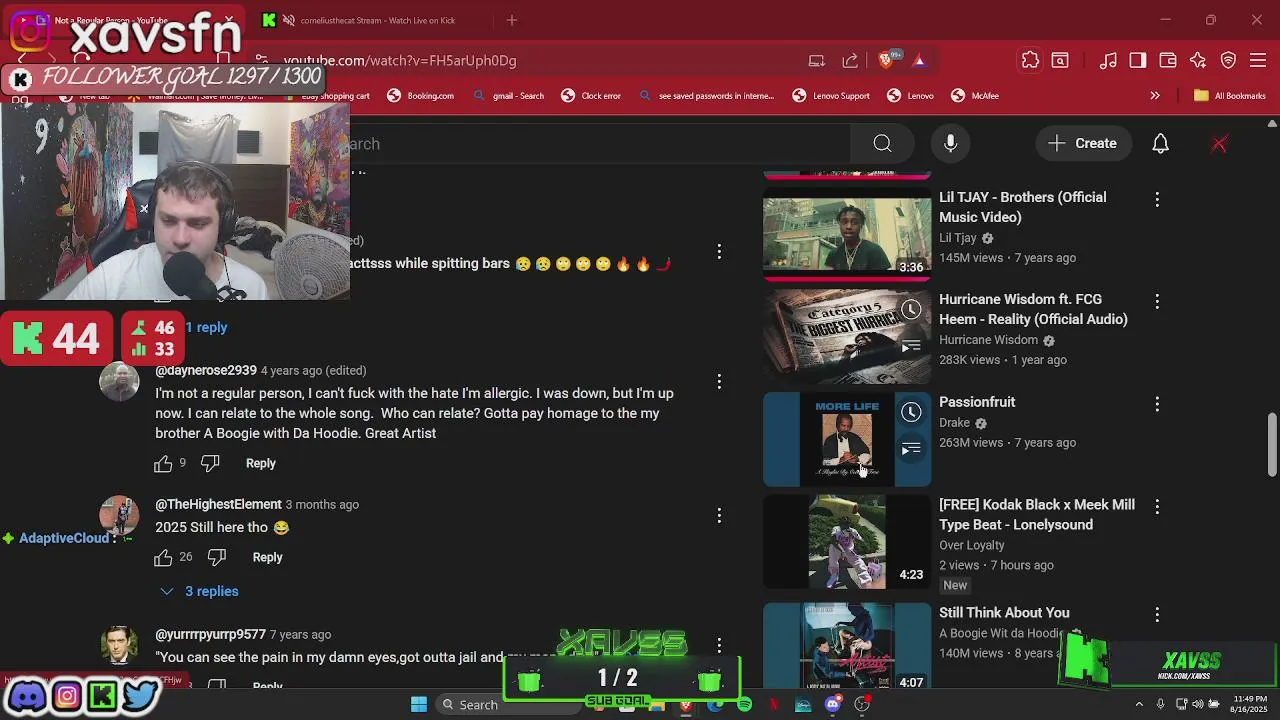Open Brave Rewards triangle icon
Image resolution: width=1280 pixels, height=720 pixels.
pyautogui.click(x=919, y=61)
